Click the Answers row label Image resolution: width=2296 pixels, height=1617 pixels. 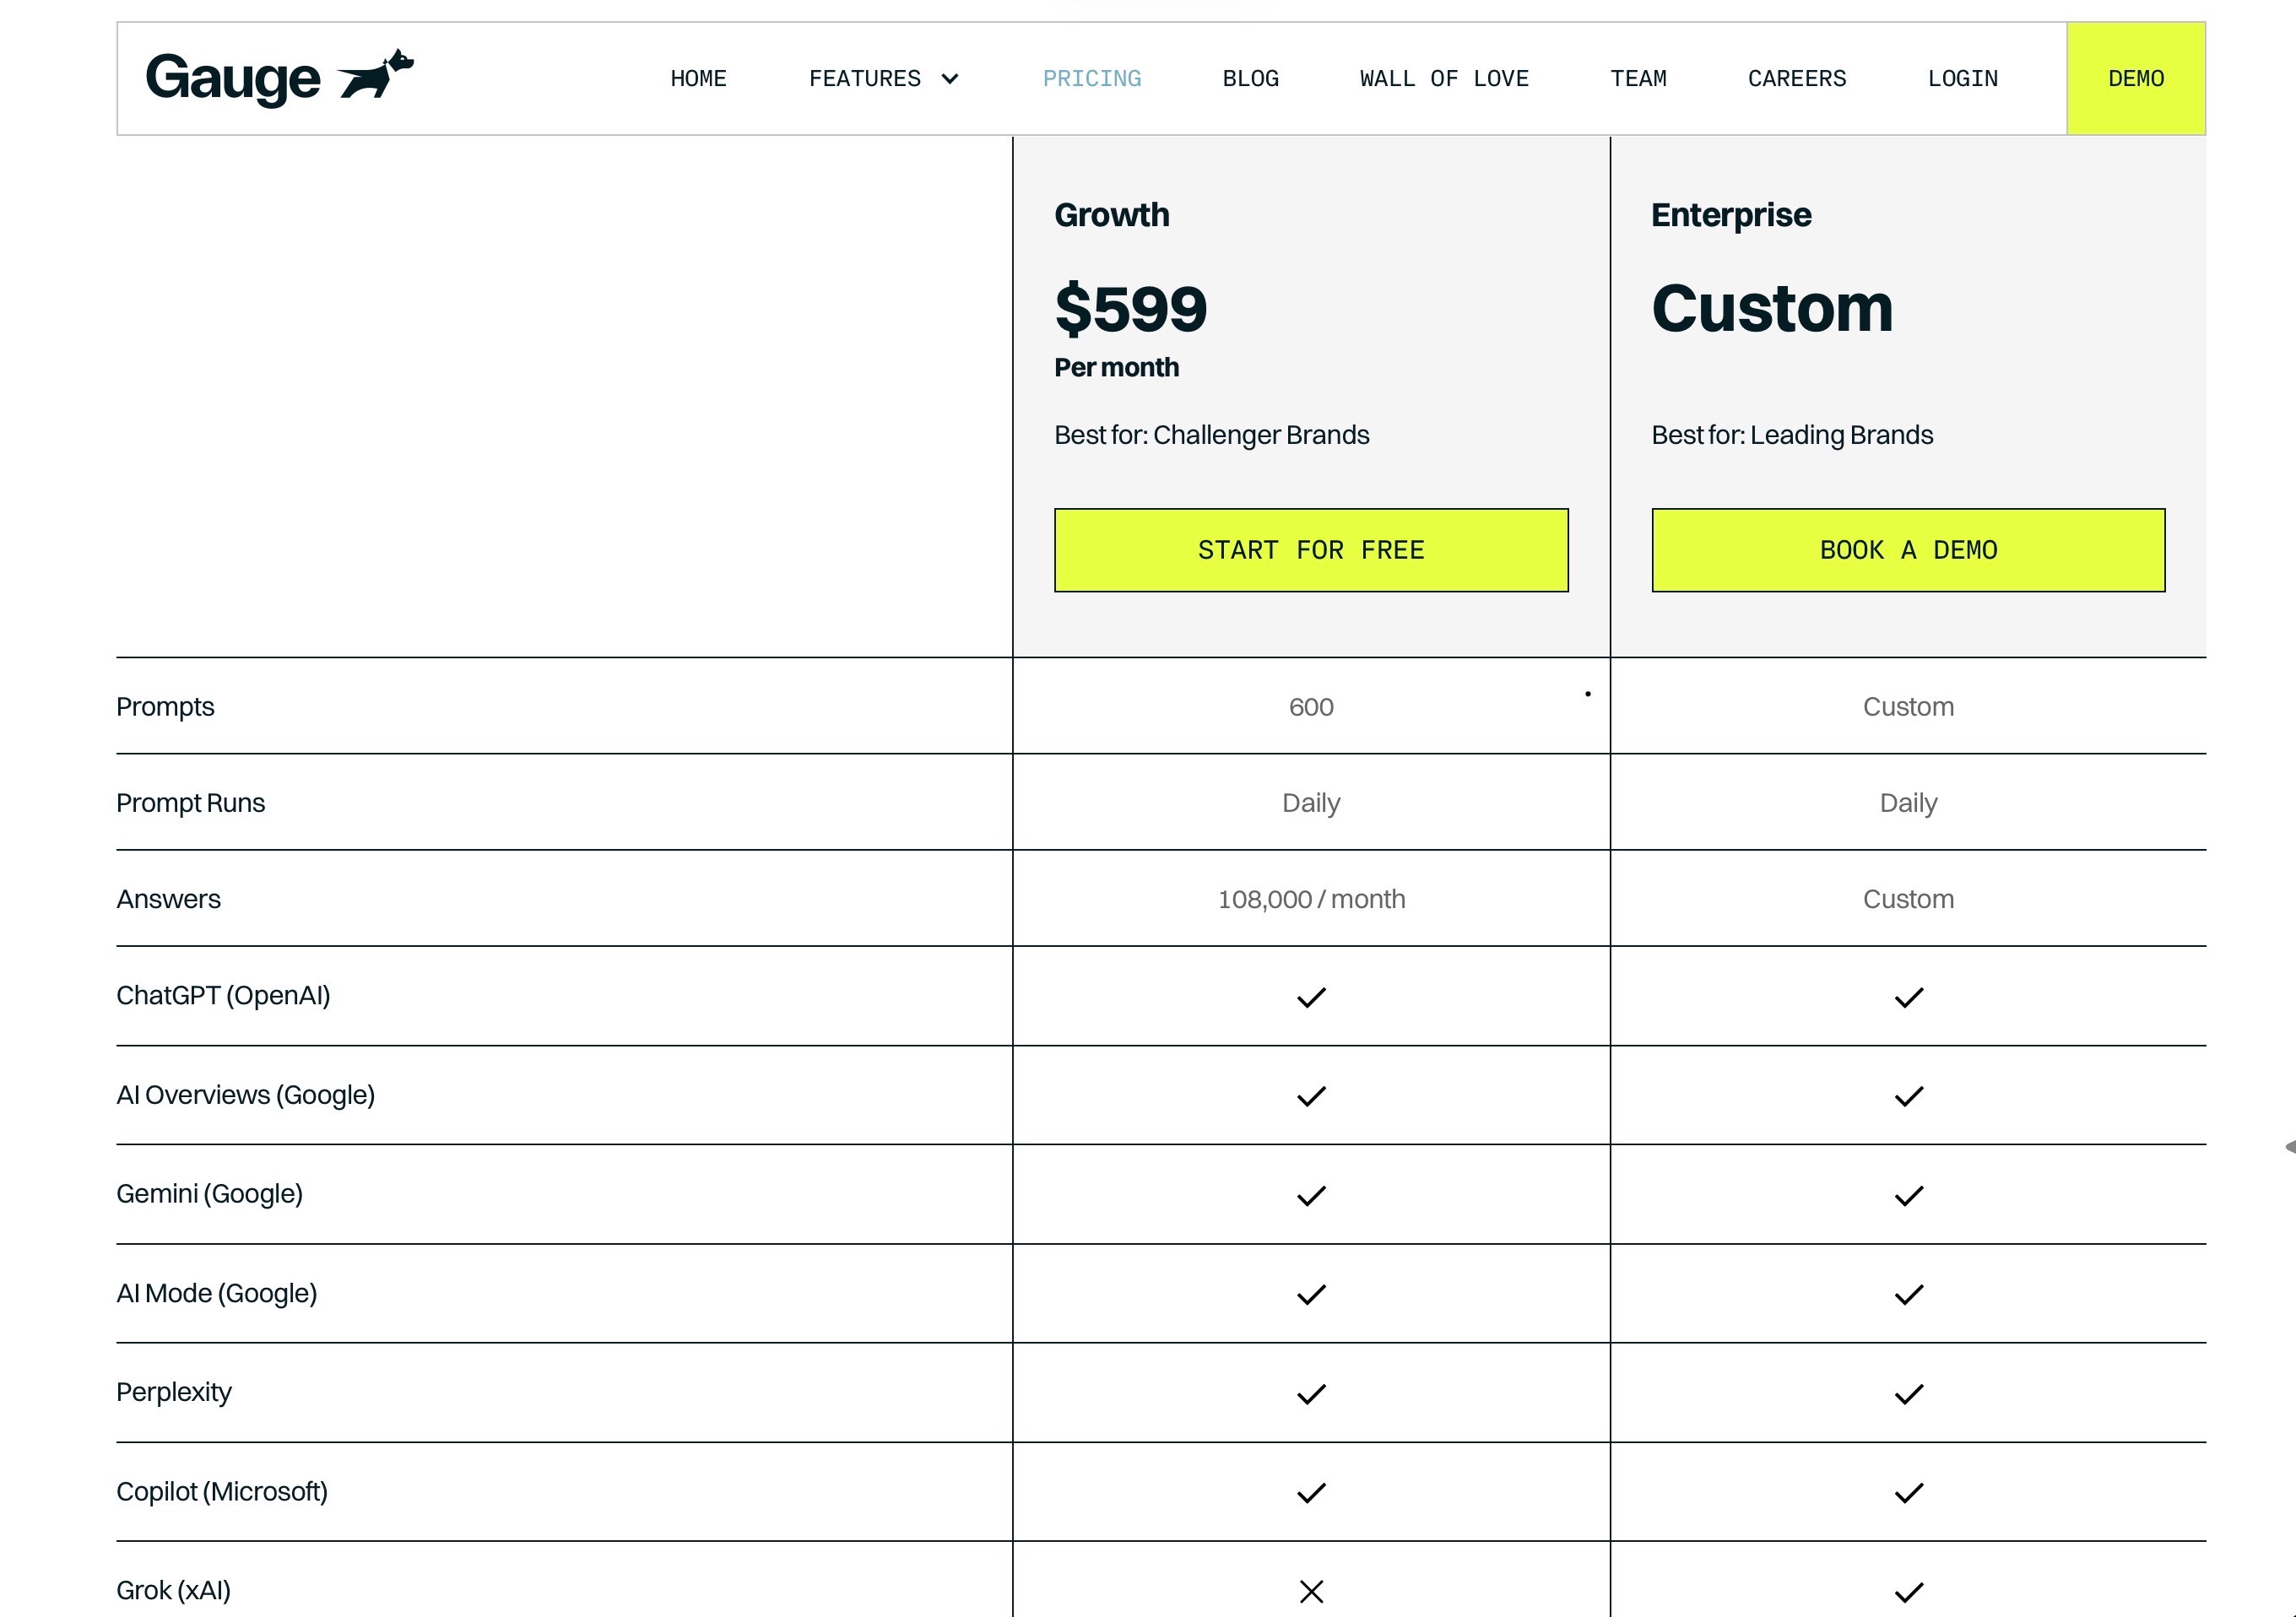(x=168, y=899)
